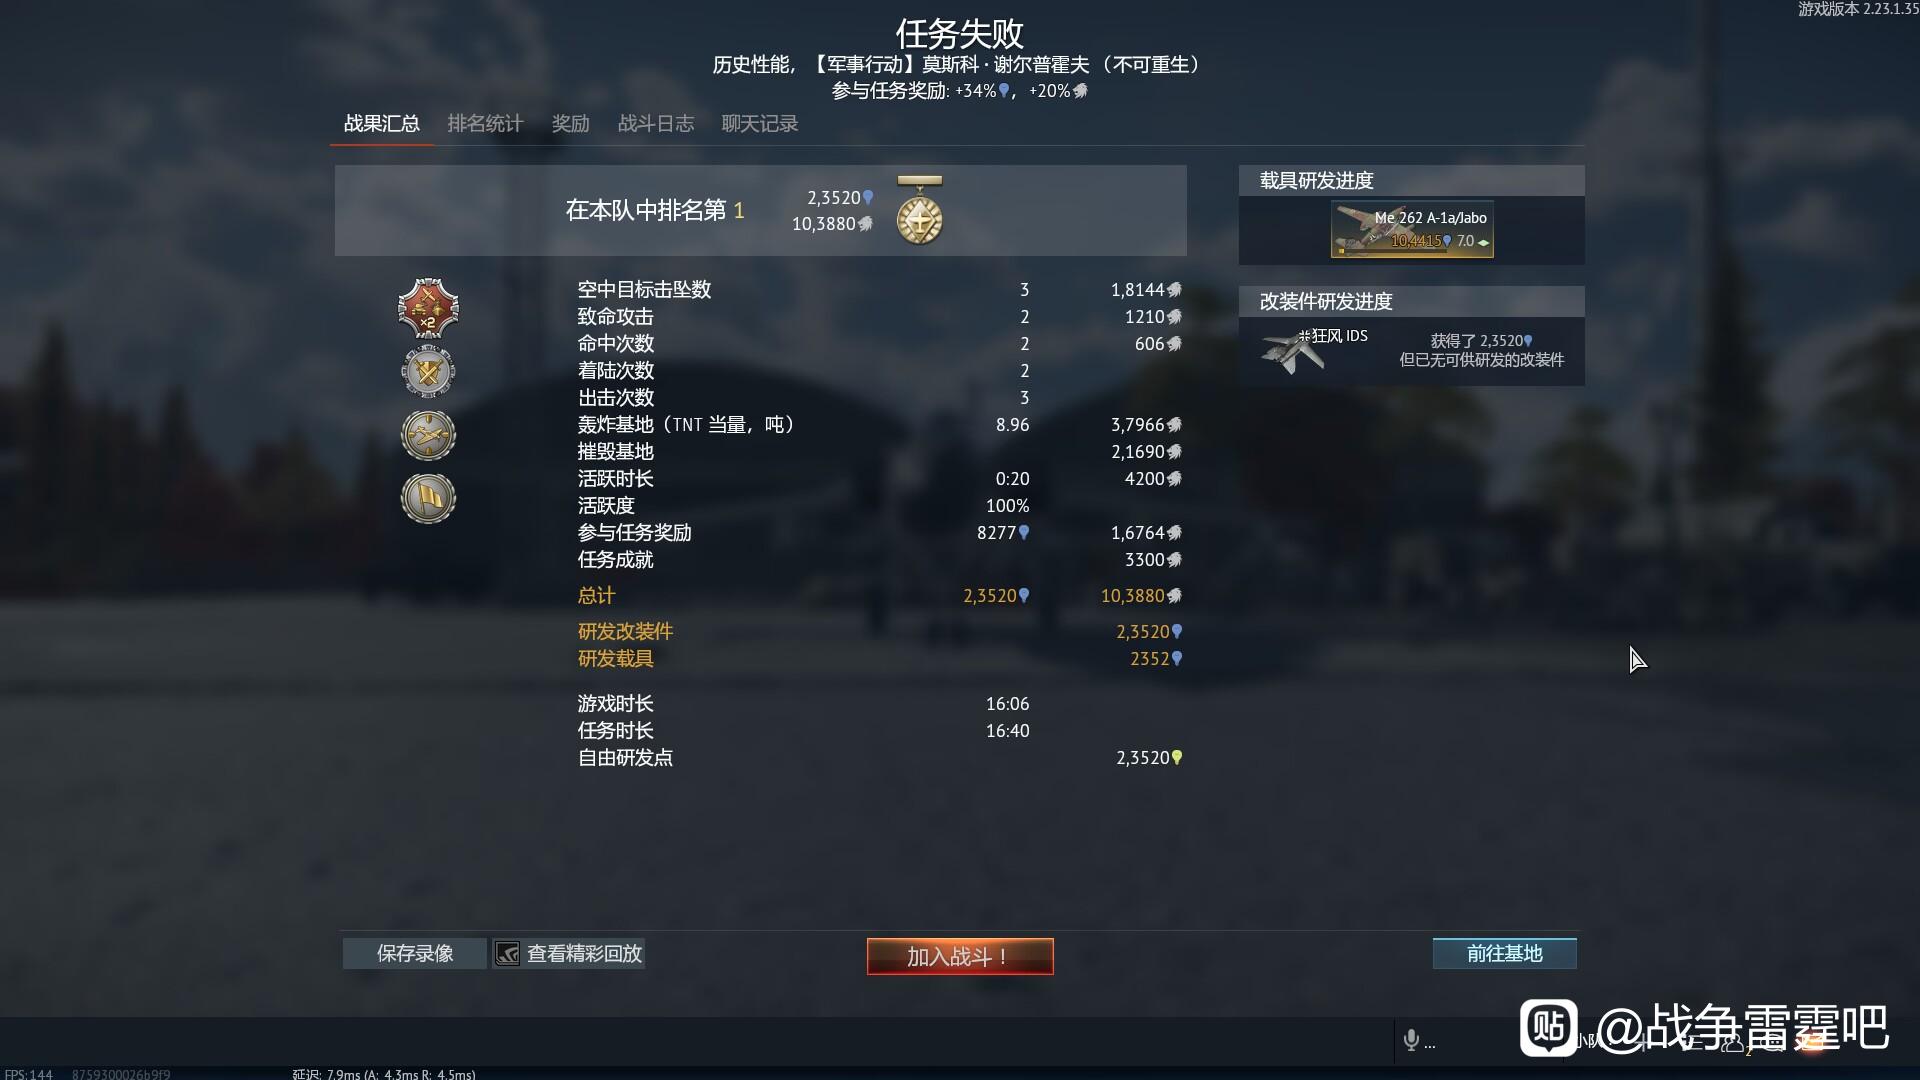Click the gold rank medal beside team placement
This screenshot has width=1920, height=1080.
[919, 210]
